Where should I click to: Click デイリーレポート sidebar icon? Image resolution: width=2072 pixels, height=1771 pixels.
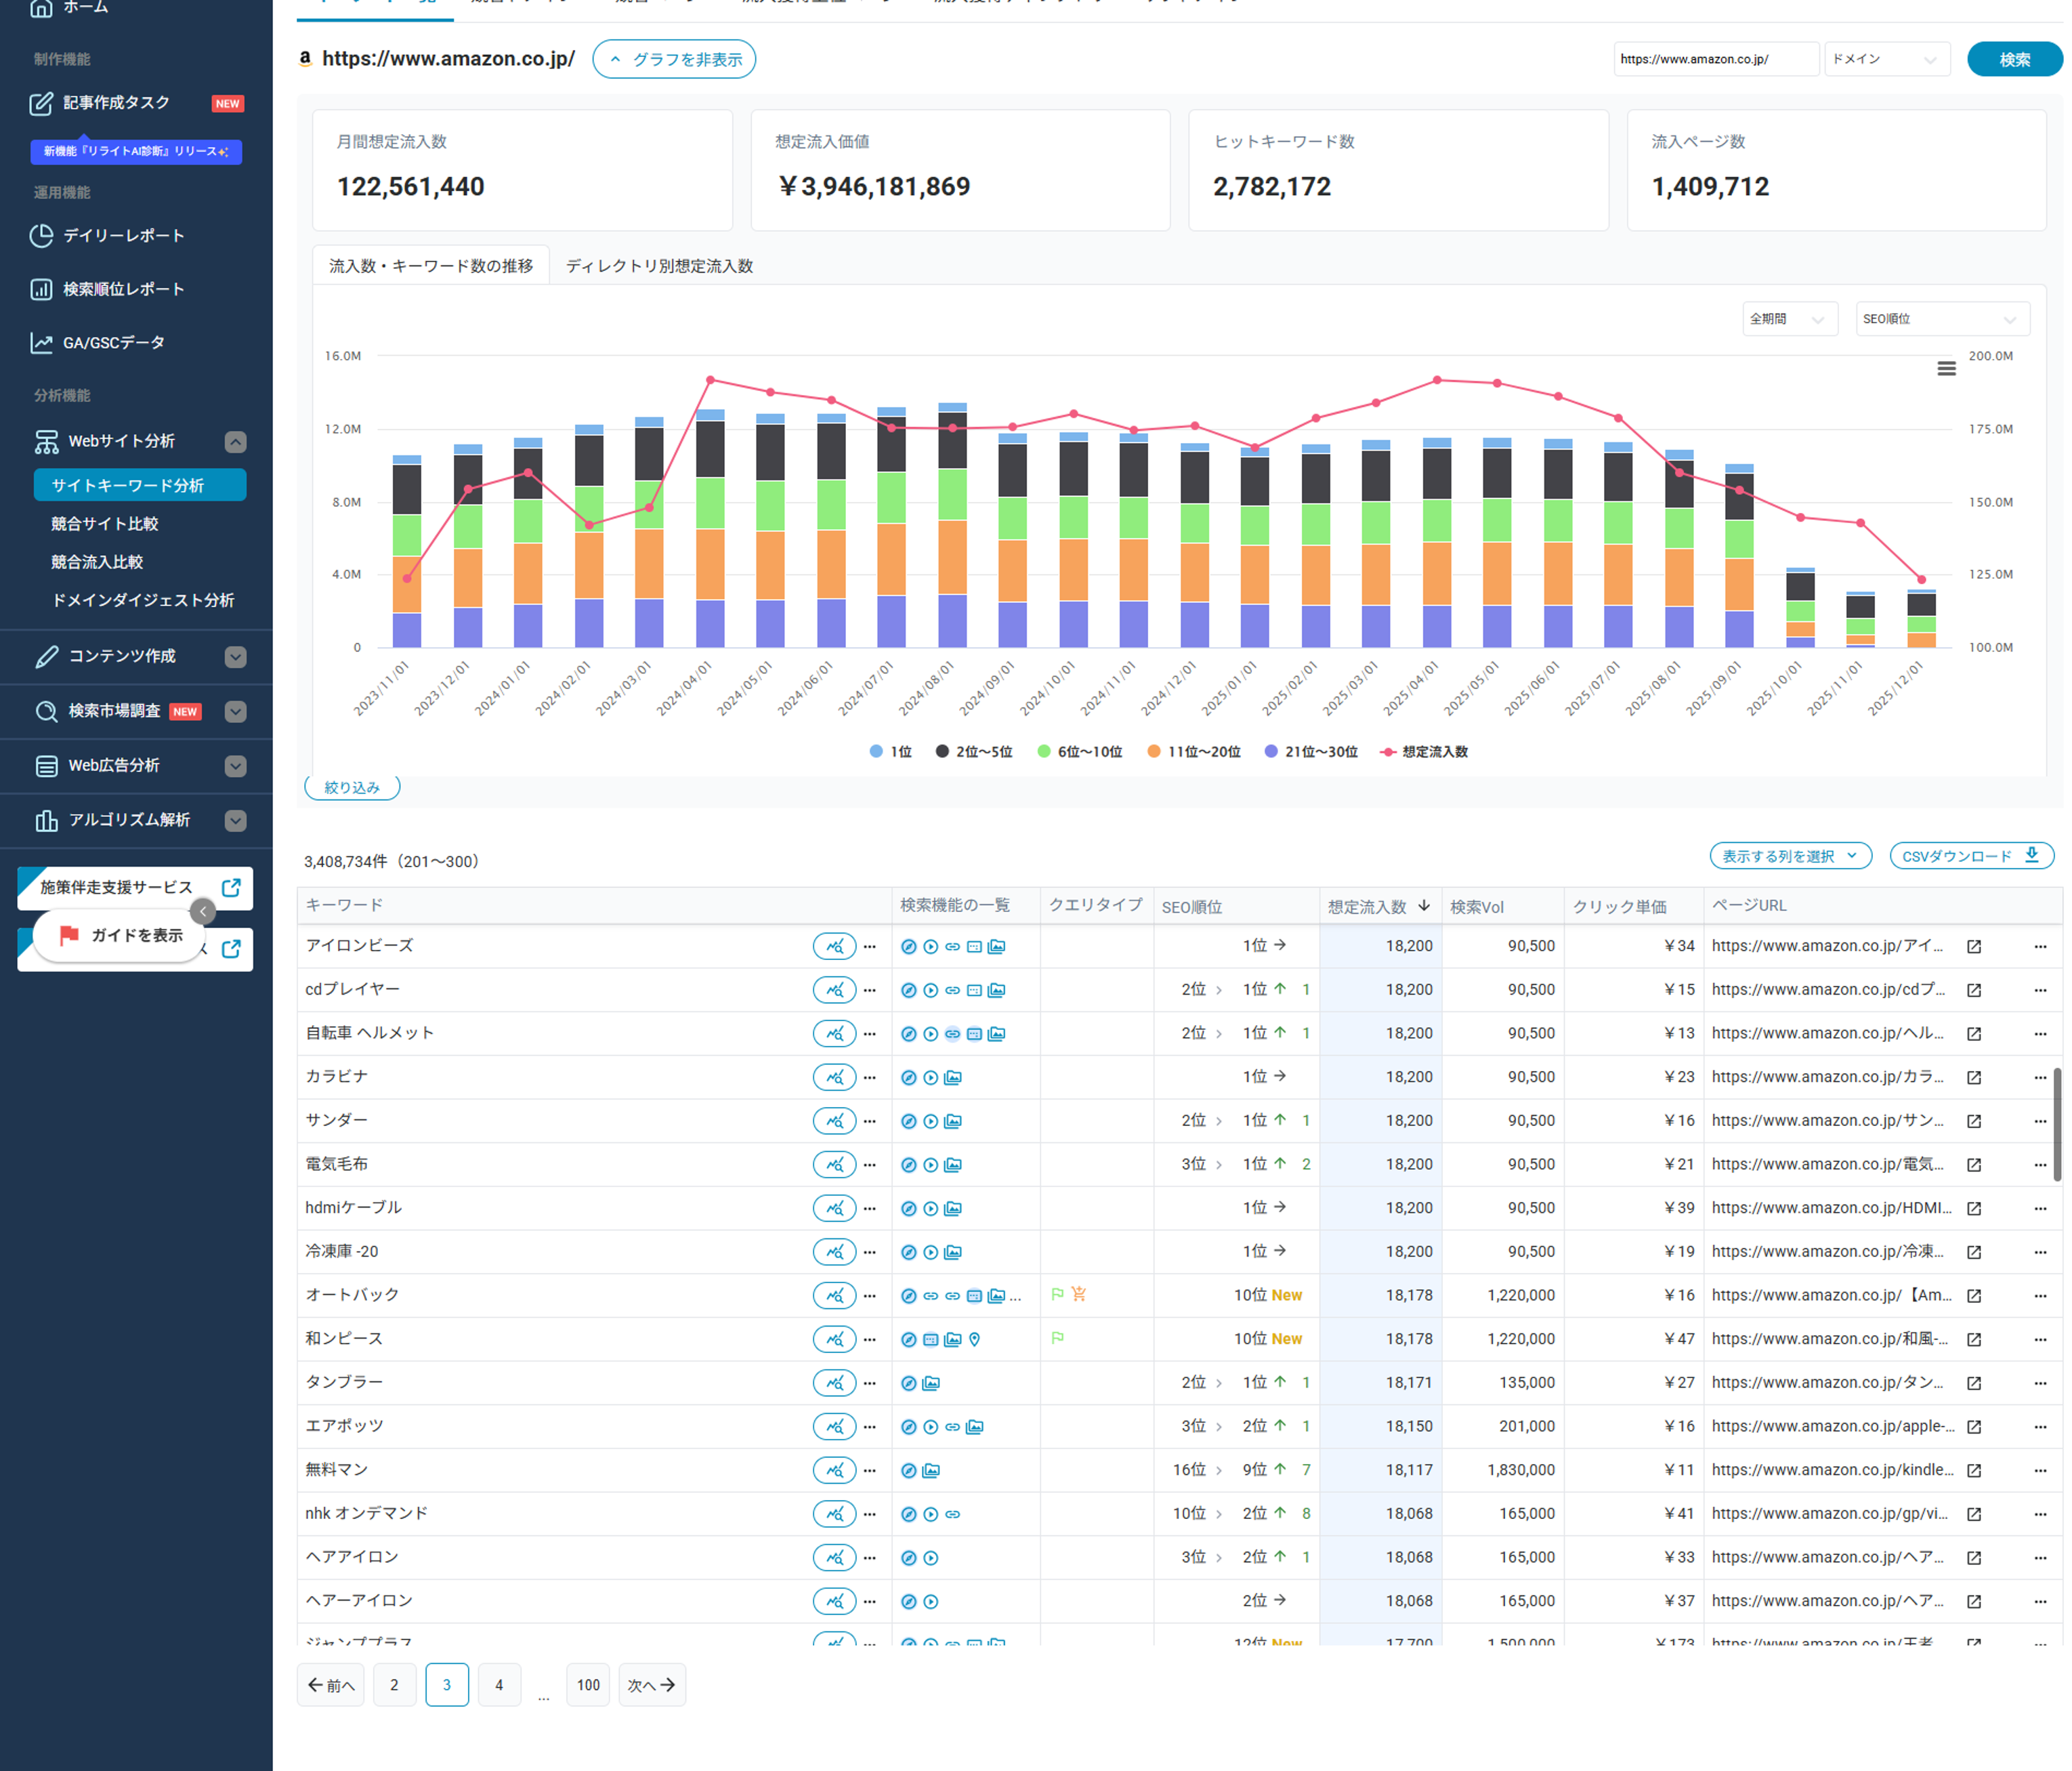[x=41, y=236]
